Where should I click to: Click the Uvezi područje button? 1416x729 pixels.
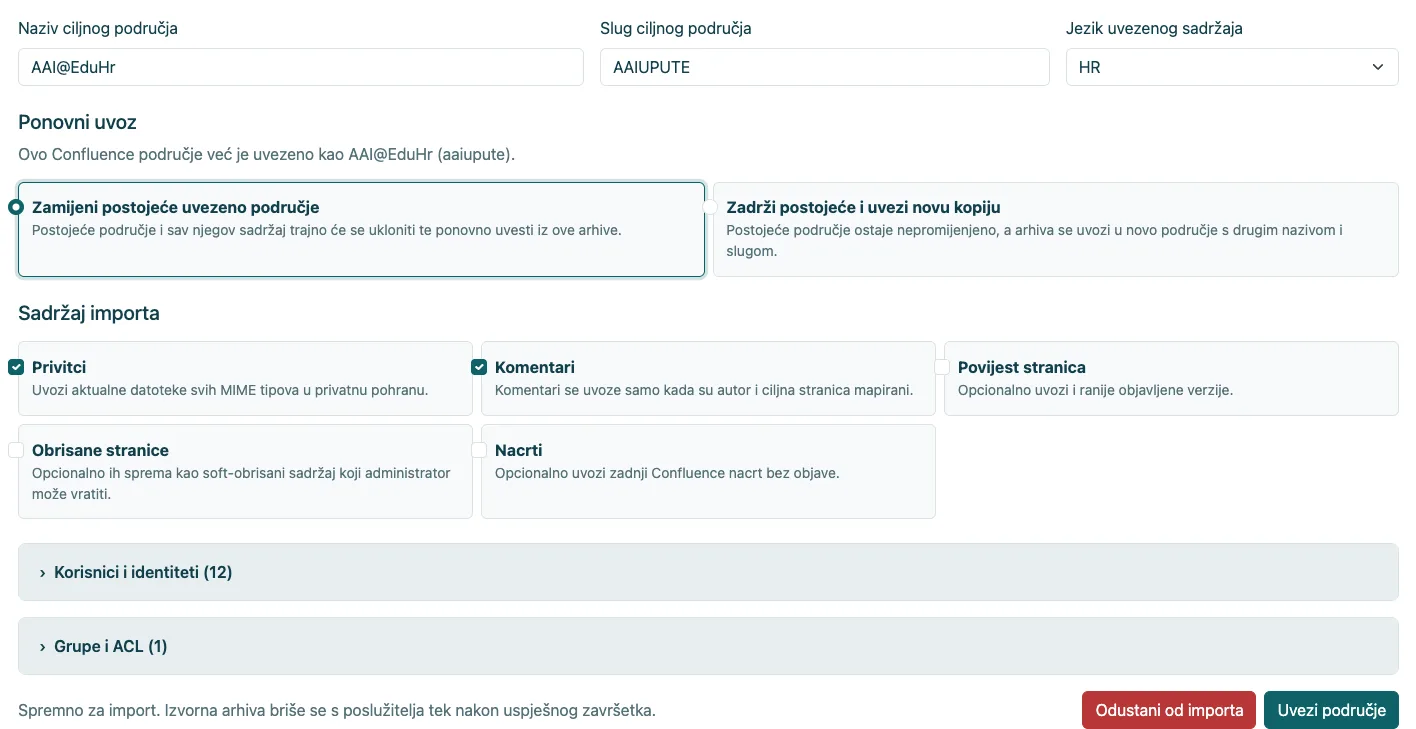1331,710
